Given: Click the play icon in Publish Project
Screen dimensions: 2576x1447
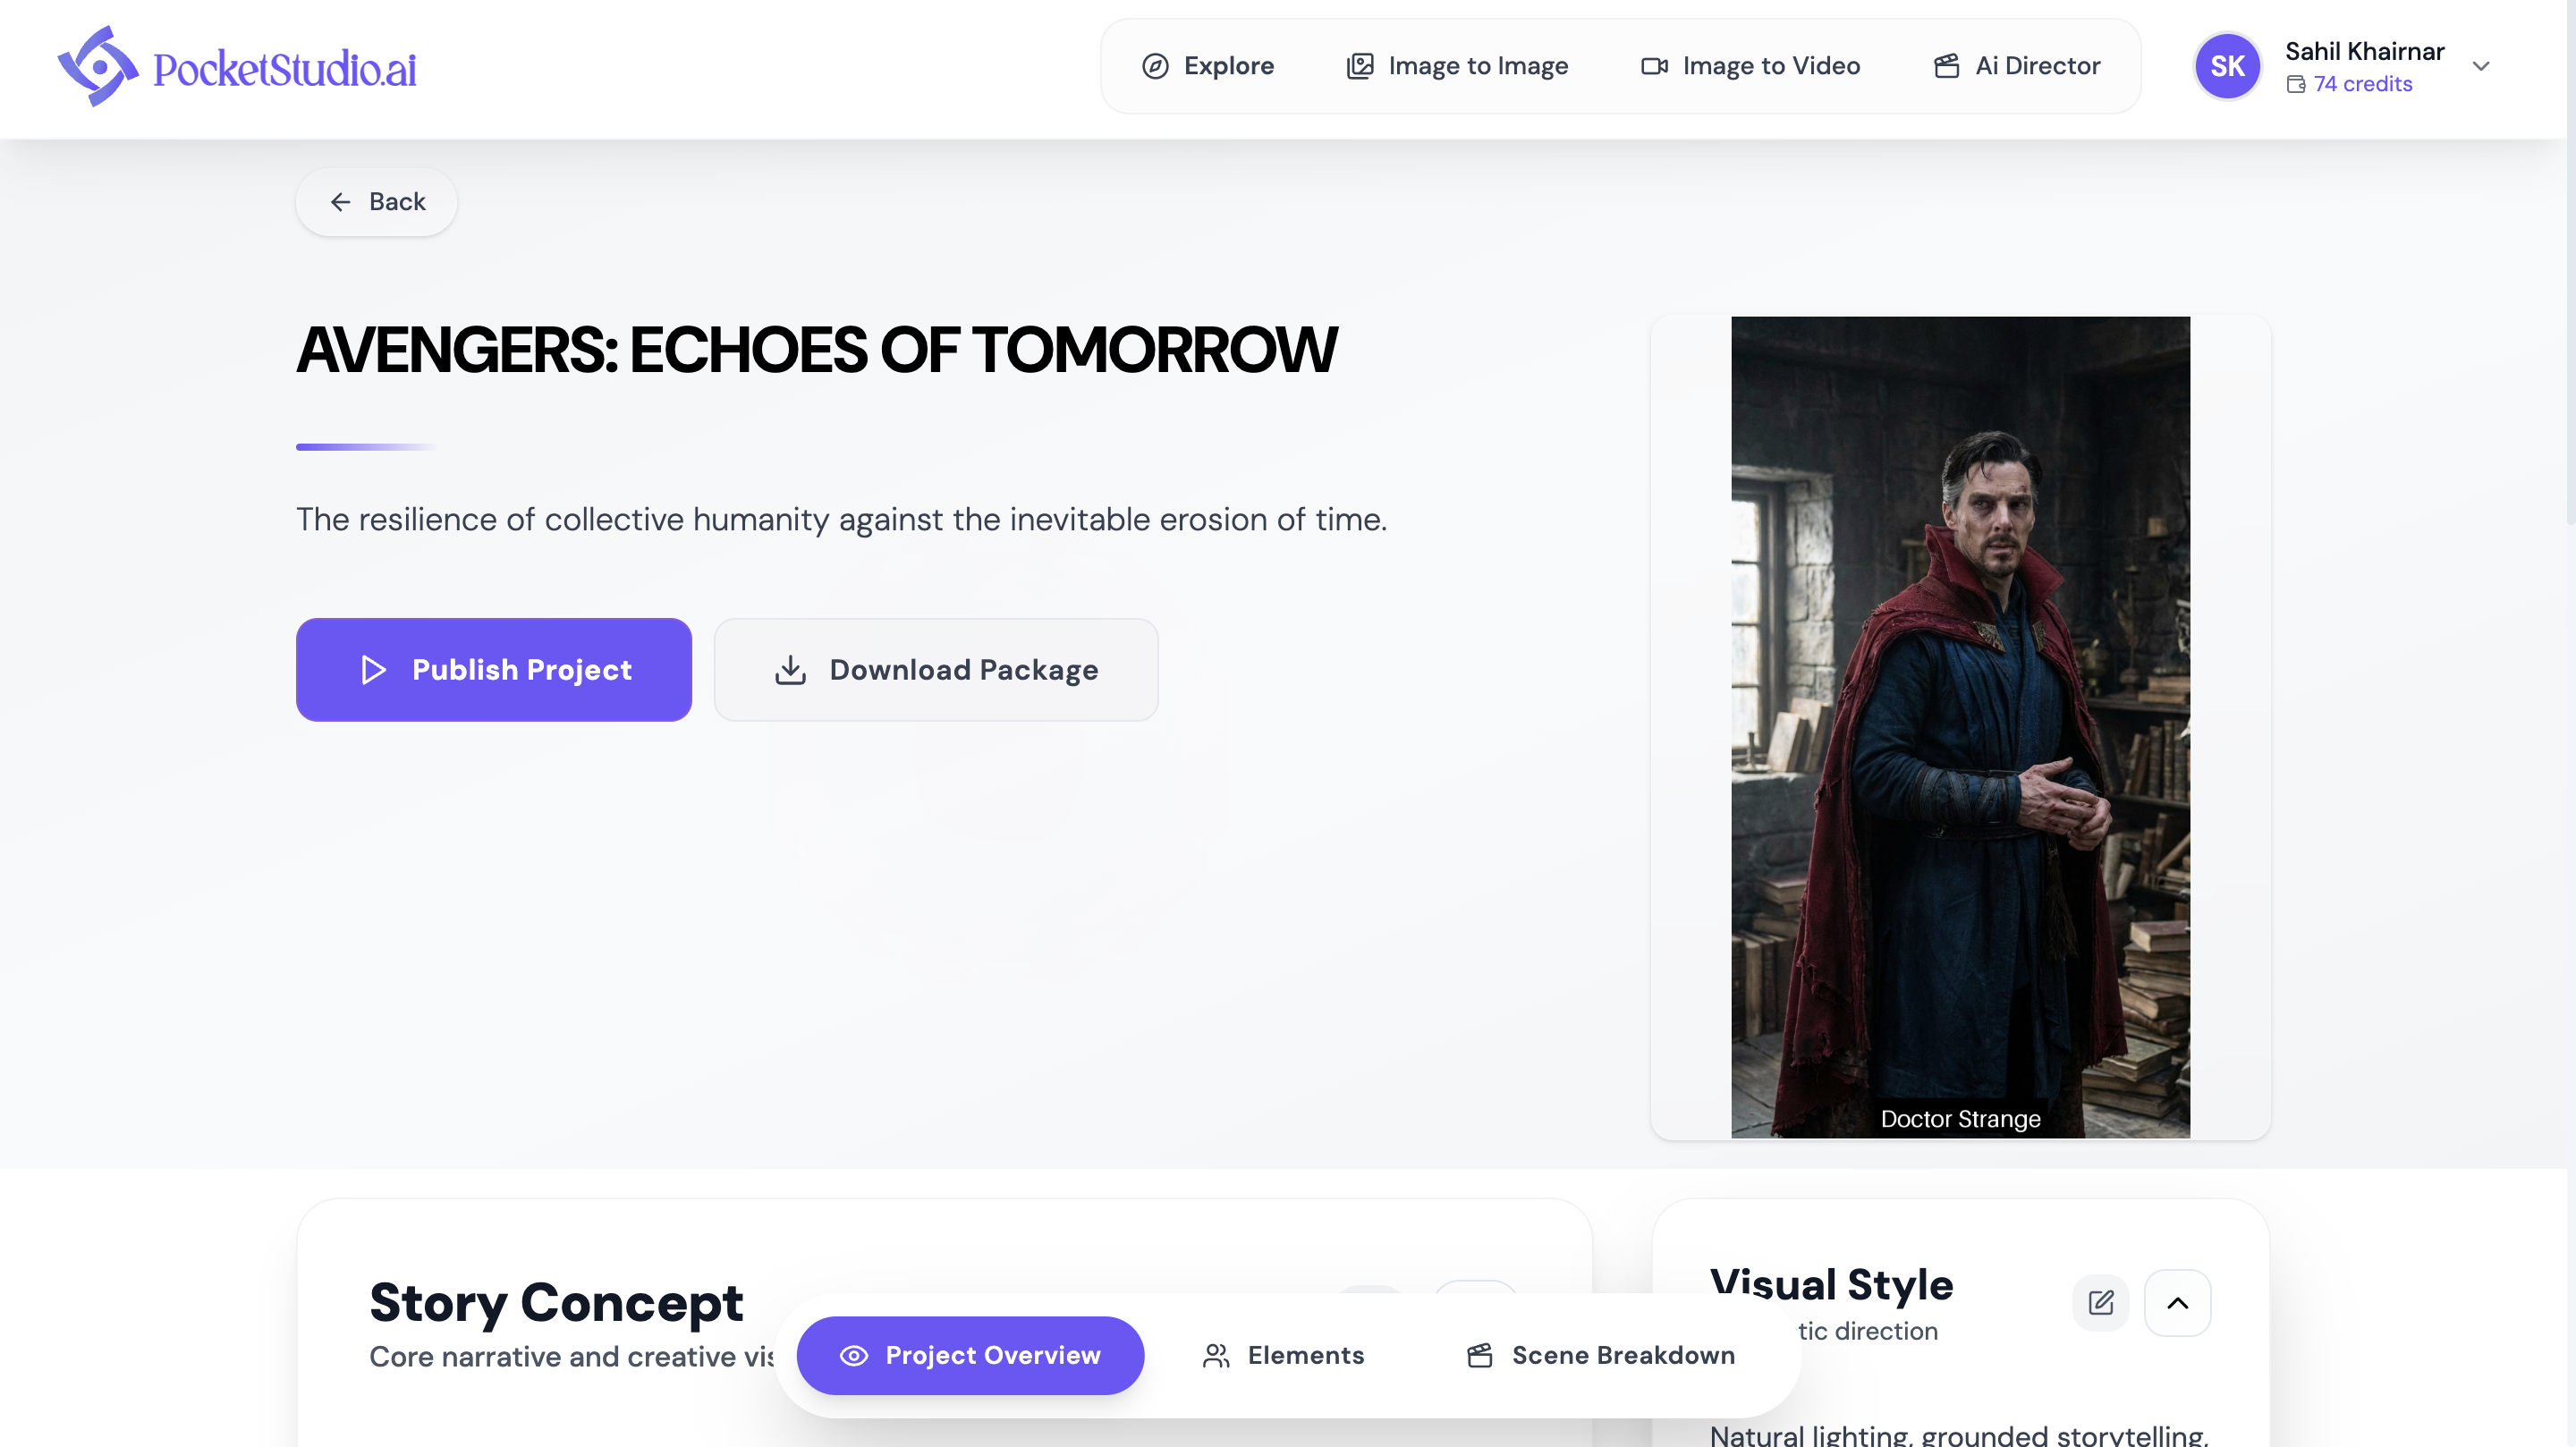Looking at the screenshot, I should click(x=373, y=670).
